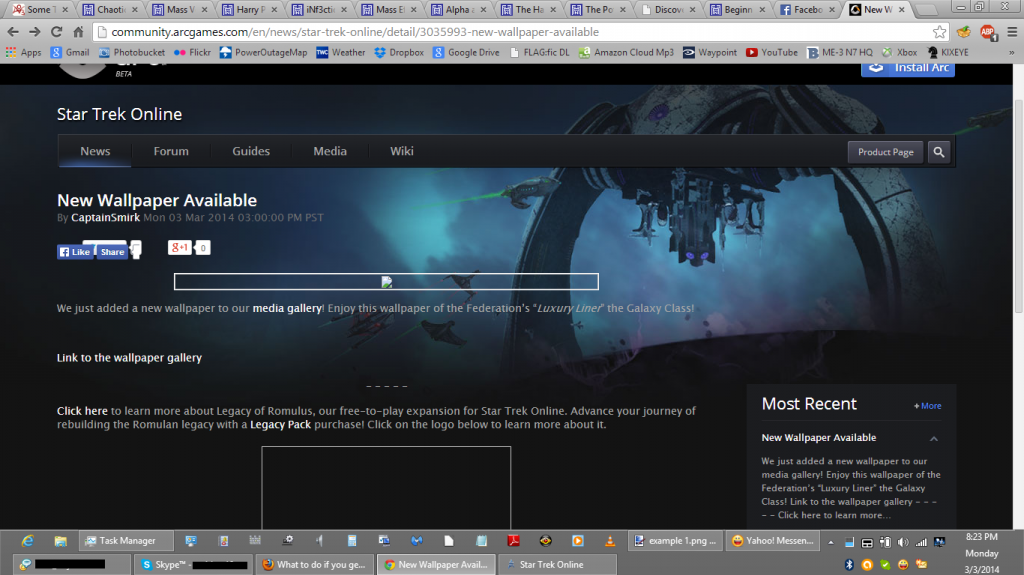The width and height of the screenshot is (1024, 575).
Task: Go back with the browser back arrow
Action: pyautogui.click(x=13, y=32)
